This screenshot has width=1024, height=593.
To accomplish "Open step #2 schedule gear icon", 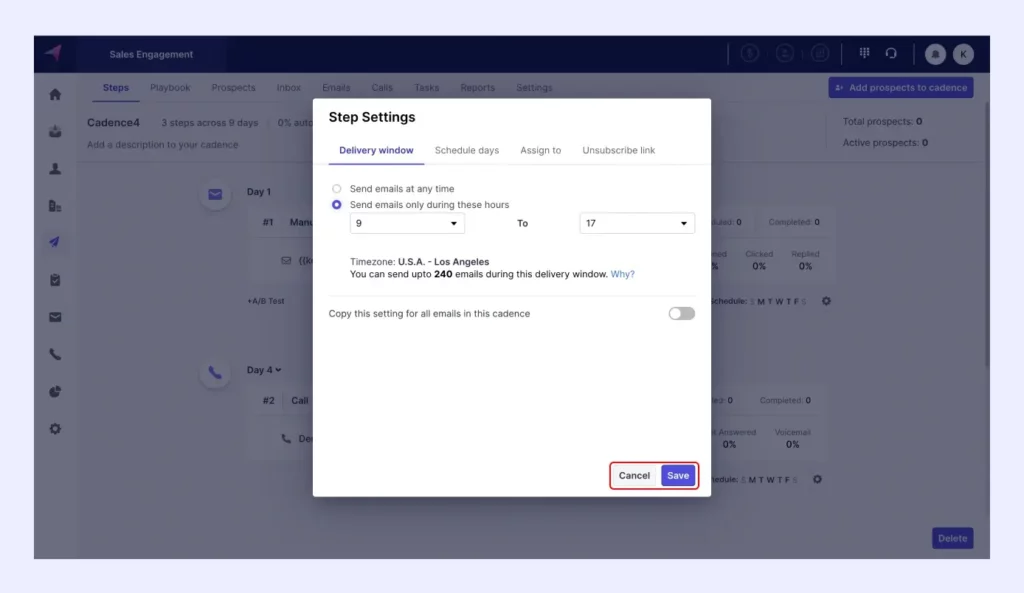I will coord(817,479).
